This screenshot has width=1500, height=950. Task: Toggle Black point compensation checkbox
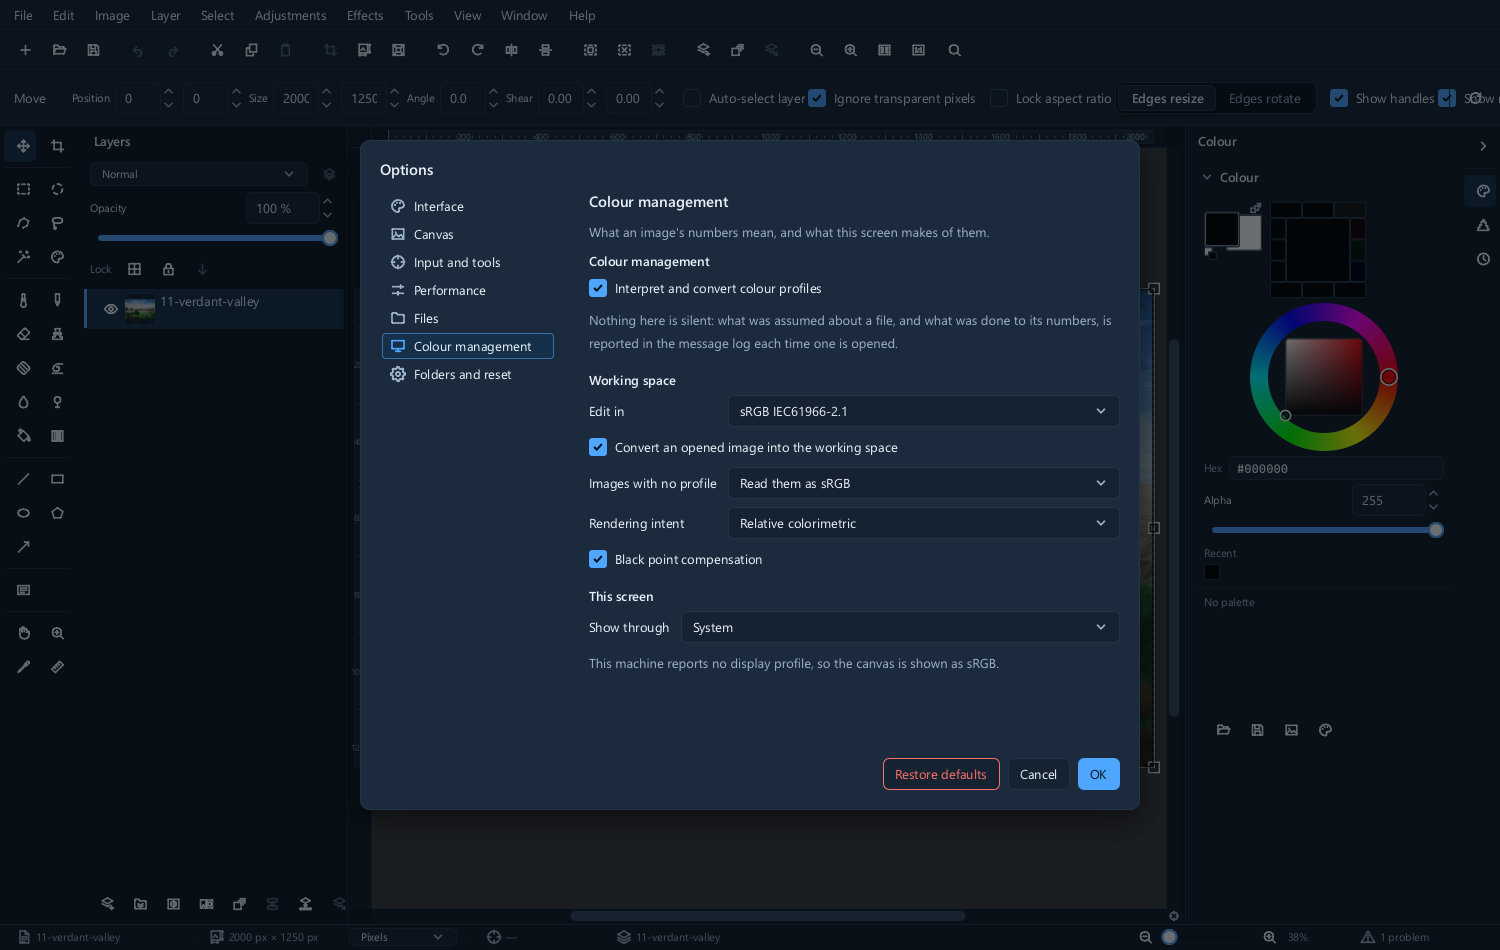coord(598,559)
